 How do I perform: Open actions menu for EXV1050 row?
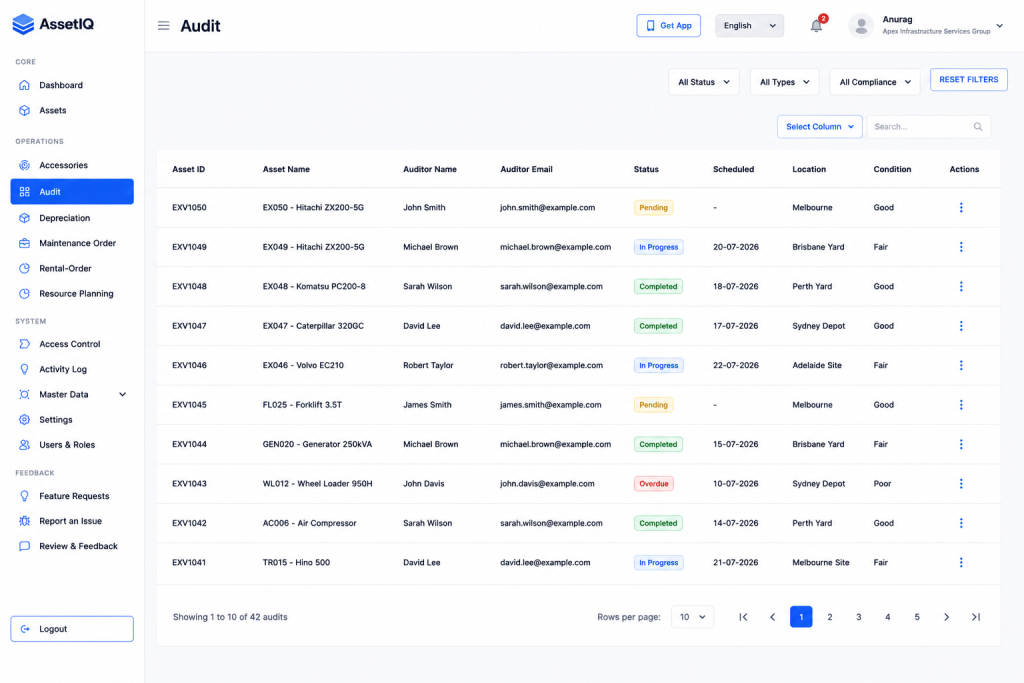click(x=961, y=208)
